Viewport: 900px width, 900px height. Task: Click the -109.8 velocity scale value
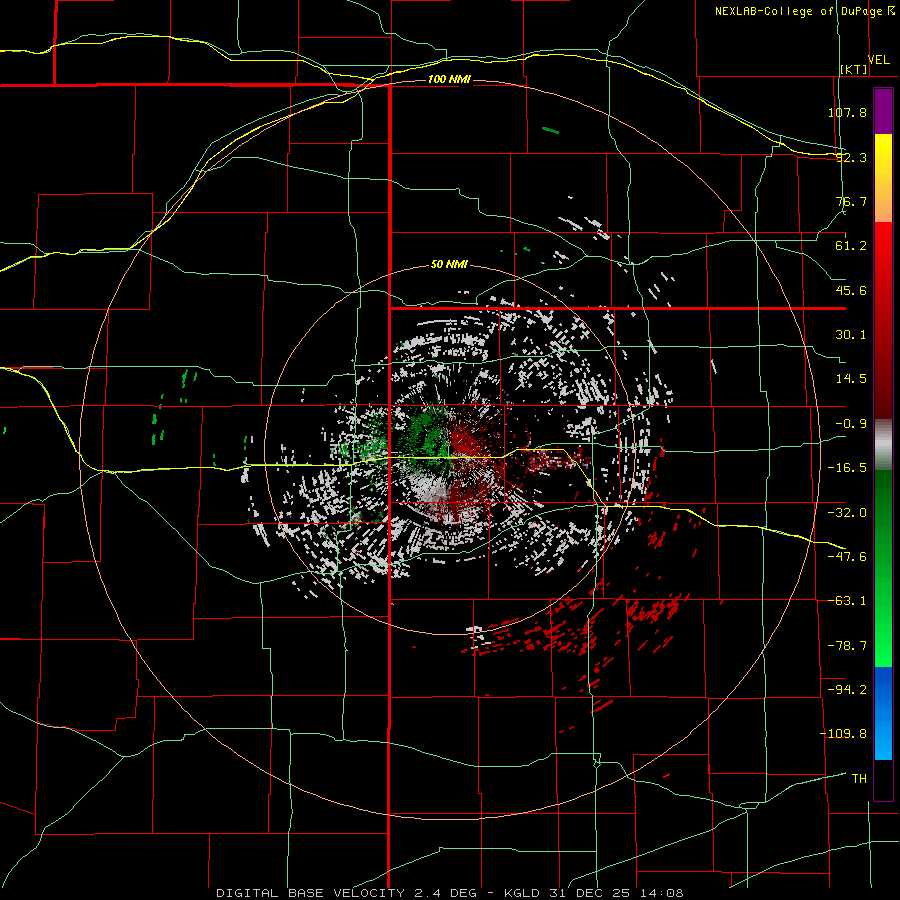coord(843,734)
